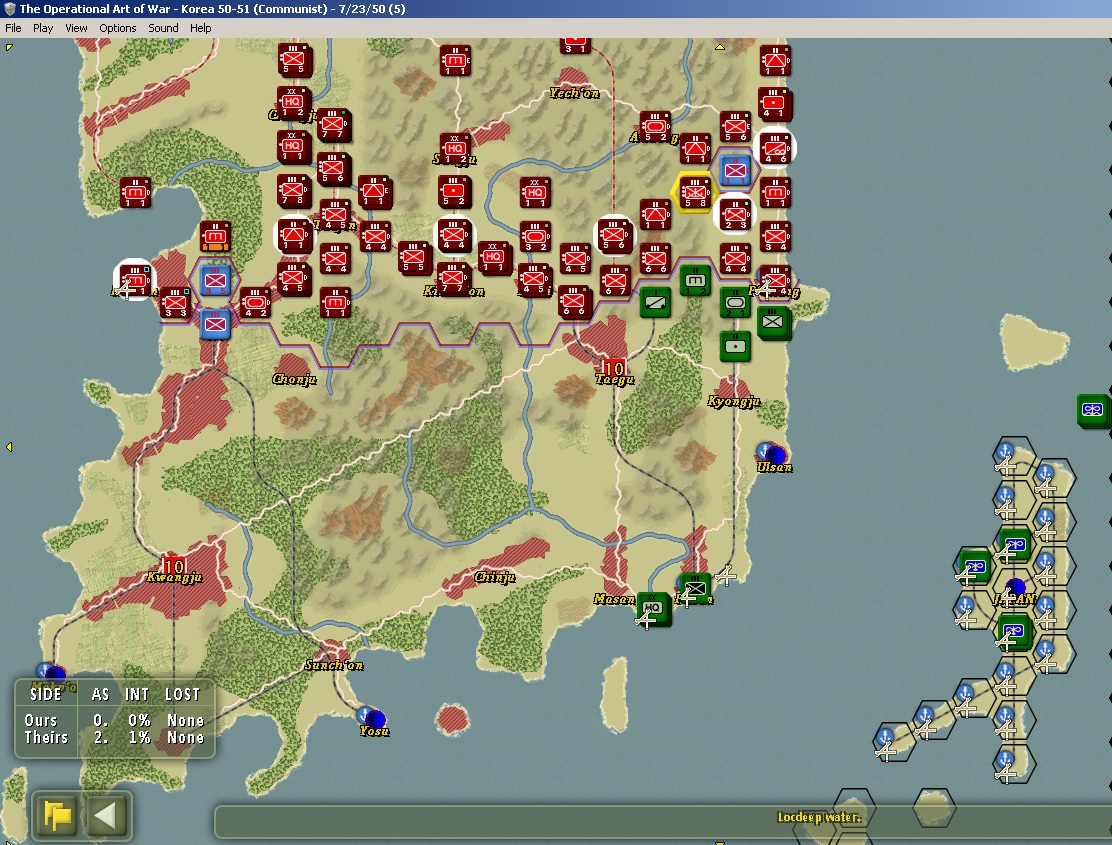Click the Kyongju city label
1112x845 pixels.
[x=734, y=401]
